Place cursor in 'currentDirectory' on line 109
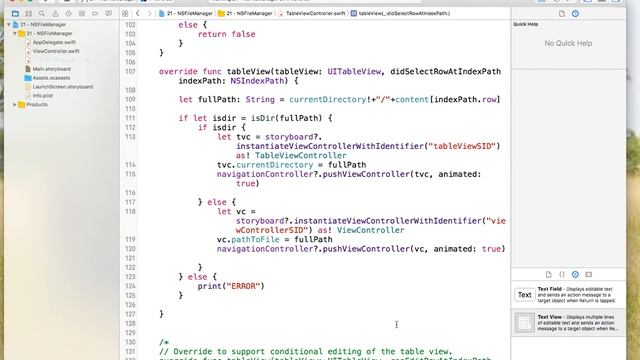 pyautogui.click(x=327, y=100)
